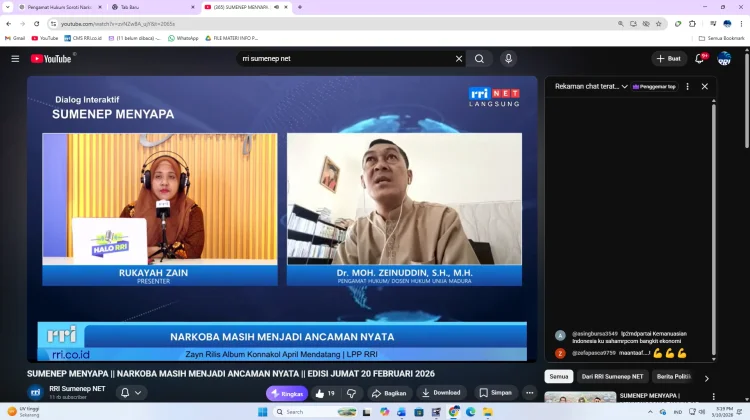
Task: Switch to Tab Baru tab
Action: coord(153,7)
